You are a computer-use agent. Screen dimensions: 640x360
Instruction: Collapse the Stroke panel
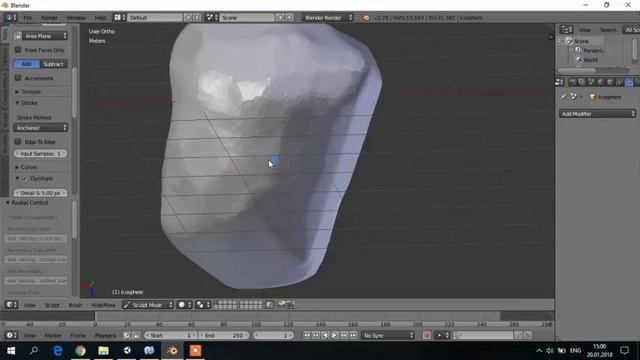(27, 103)
